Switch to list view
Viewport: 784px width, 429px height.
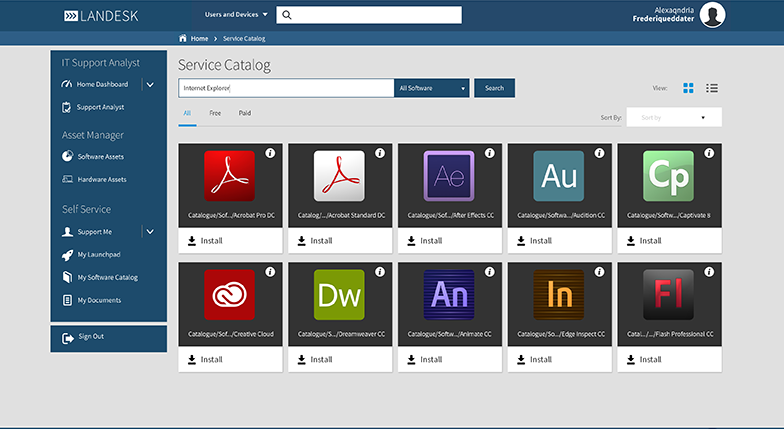point(712,88)
